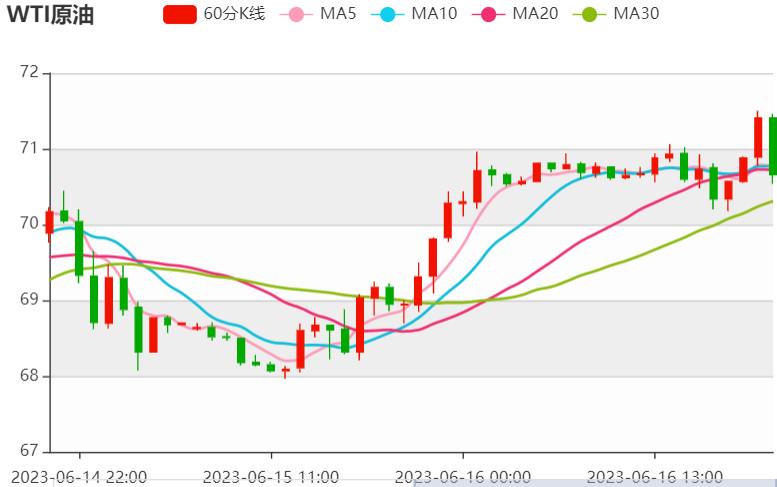777x487 pixels.
Task: Click the green MA30 legend line marker
Action: coord(589,14)
